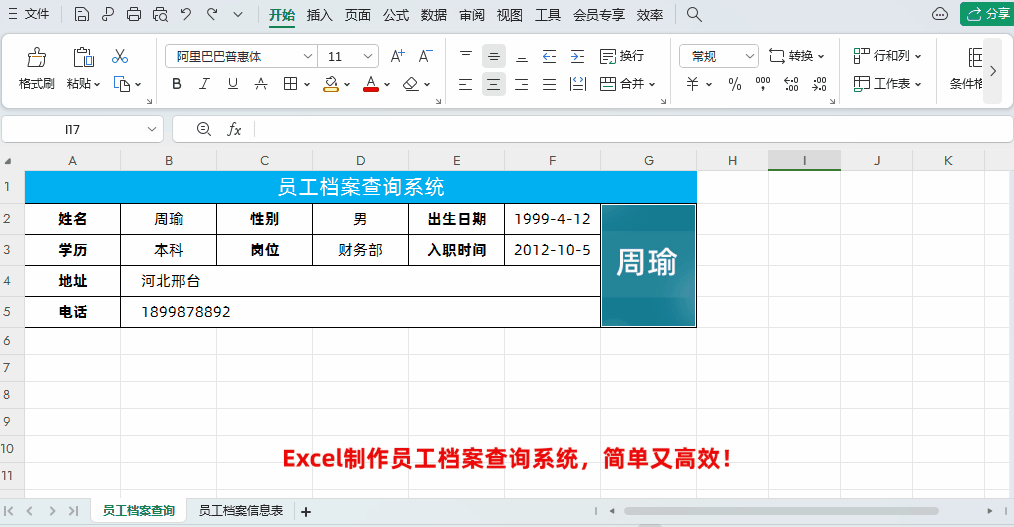Open the cloud sync icon
This screenshot has width=1014, height=527.
[x=940, y=14]
